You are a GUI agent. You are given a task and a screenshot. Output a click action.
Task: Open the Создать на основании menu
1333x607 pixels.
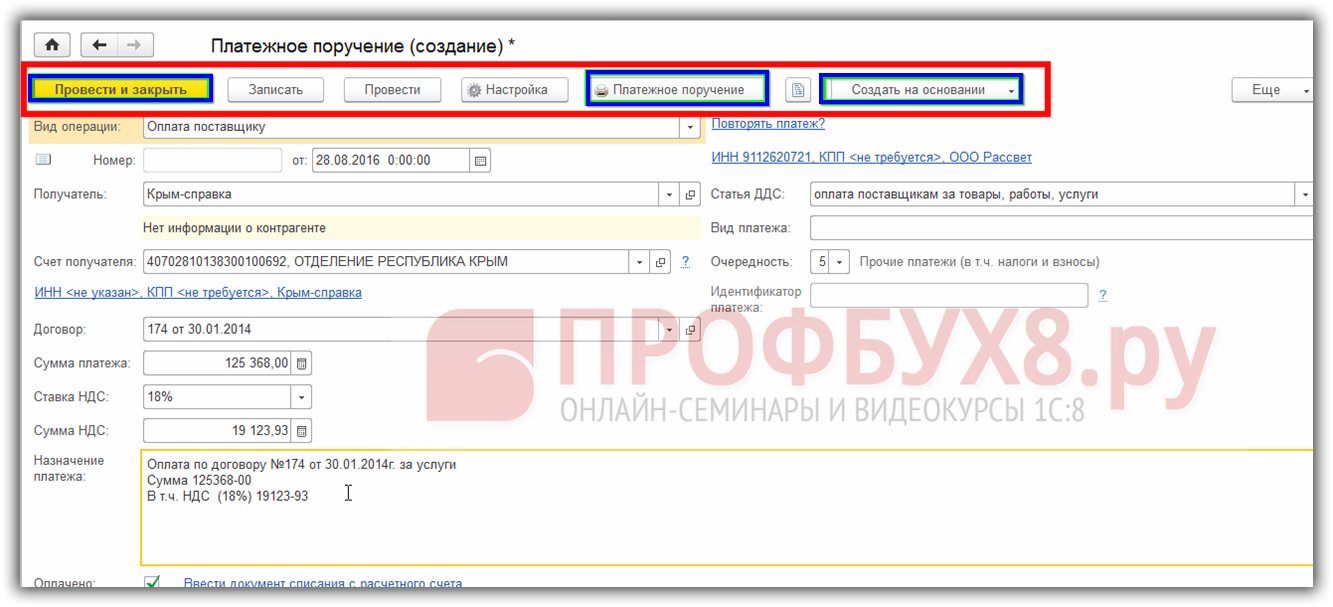point(920,90)
